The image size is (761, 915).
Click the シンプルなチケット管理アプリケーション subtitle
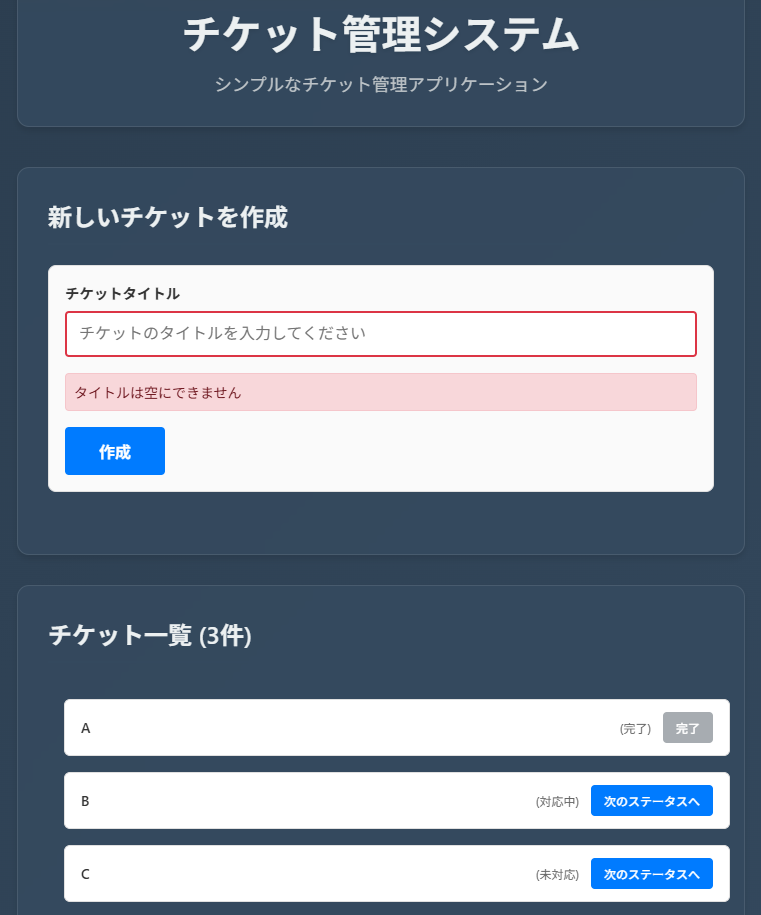coord(380,85)
